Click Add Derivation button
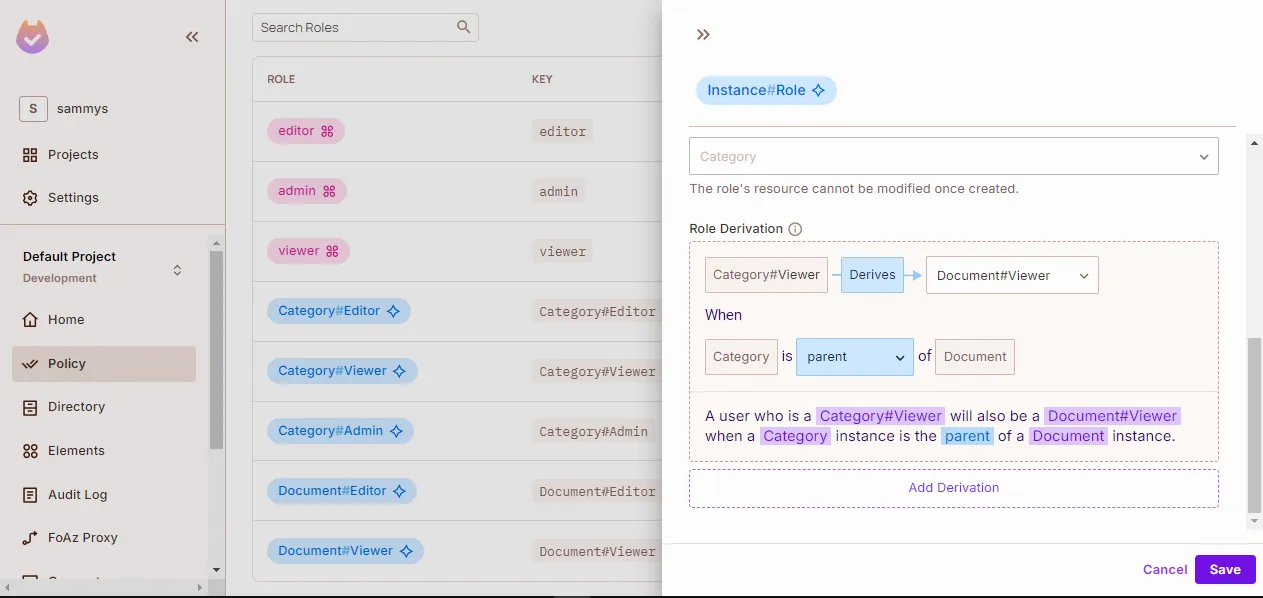 point(953,488)
